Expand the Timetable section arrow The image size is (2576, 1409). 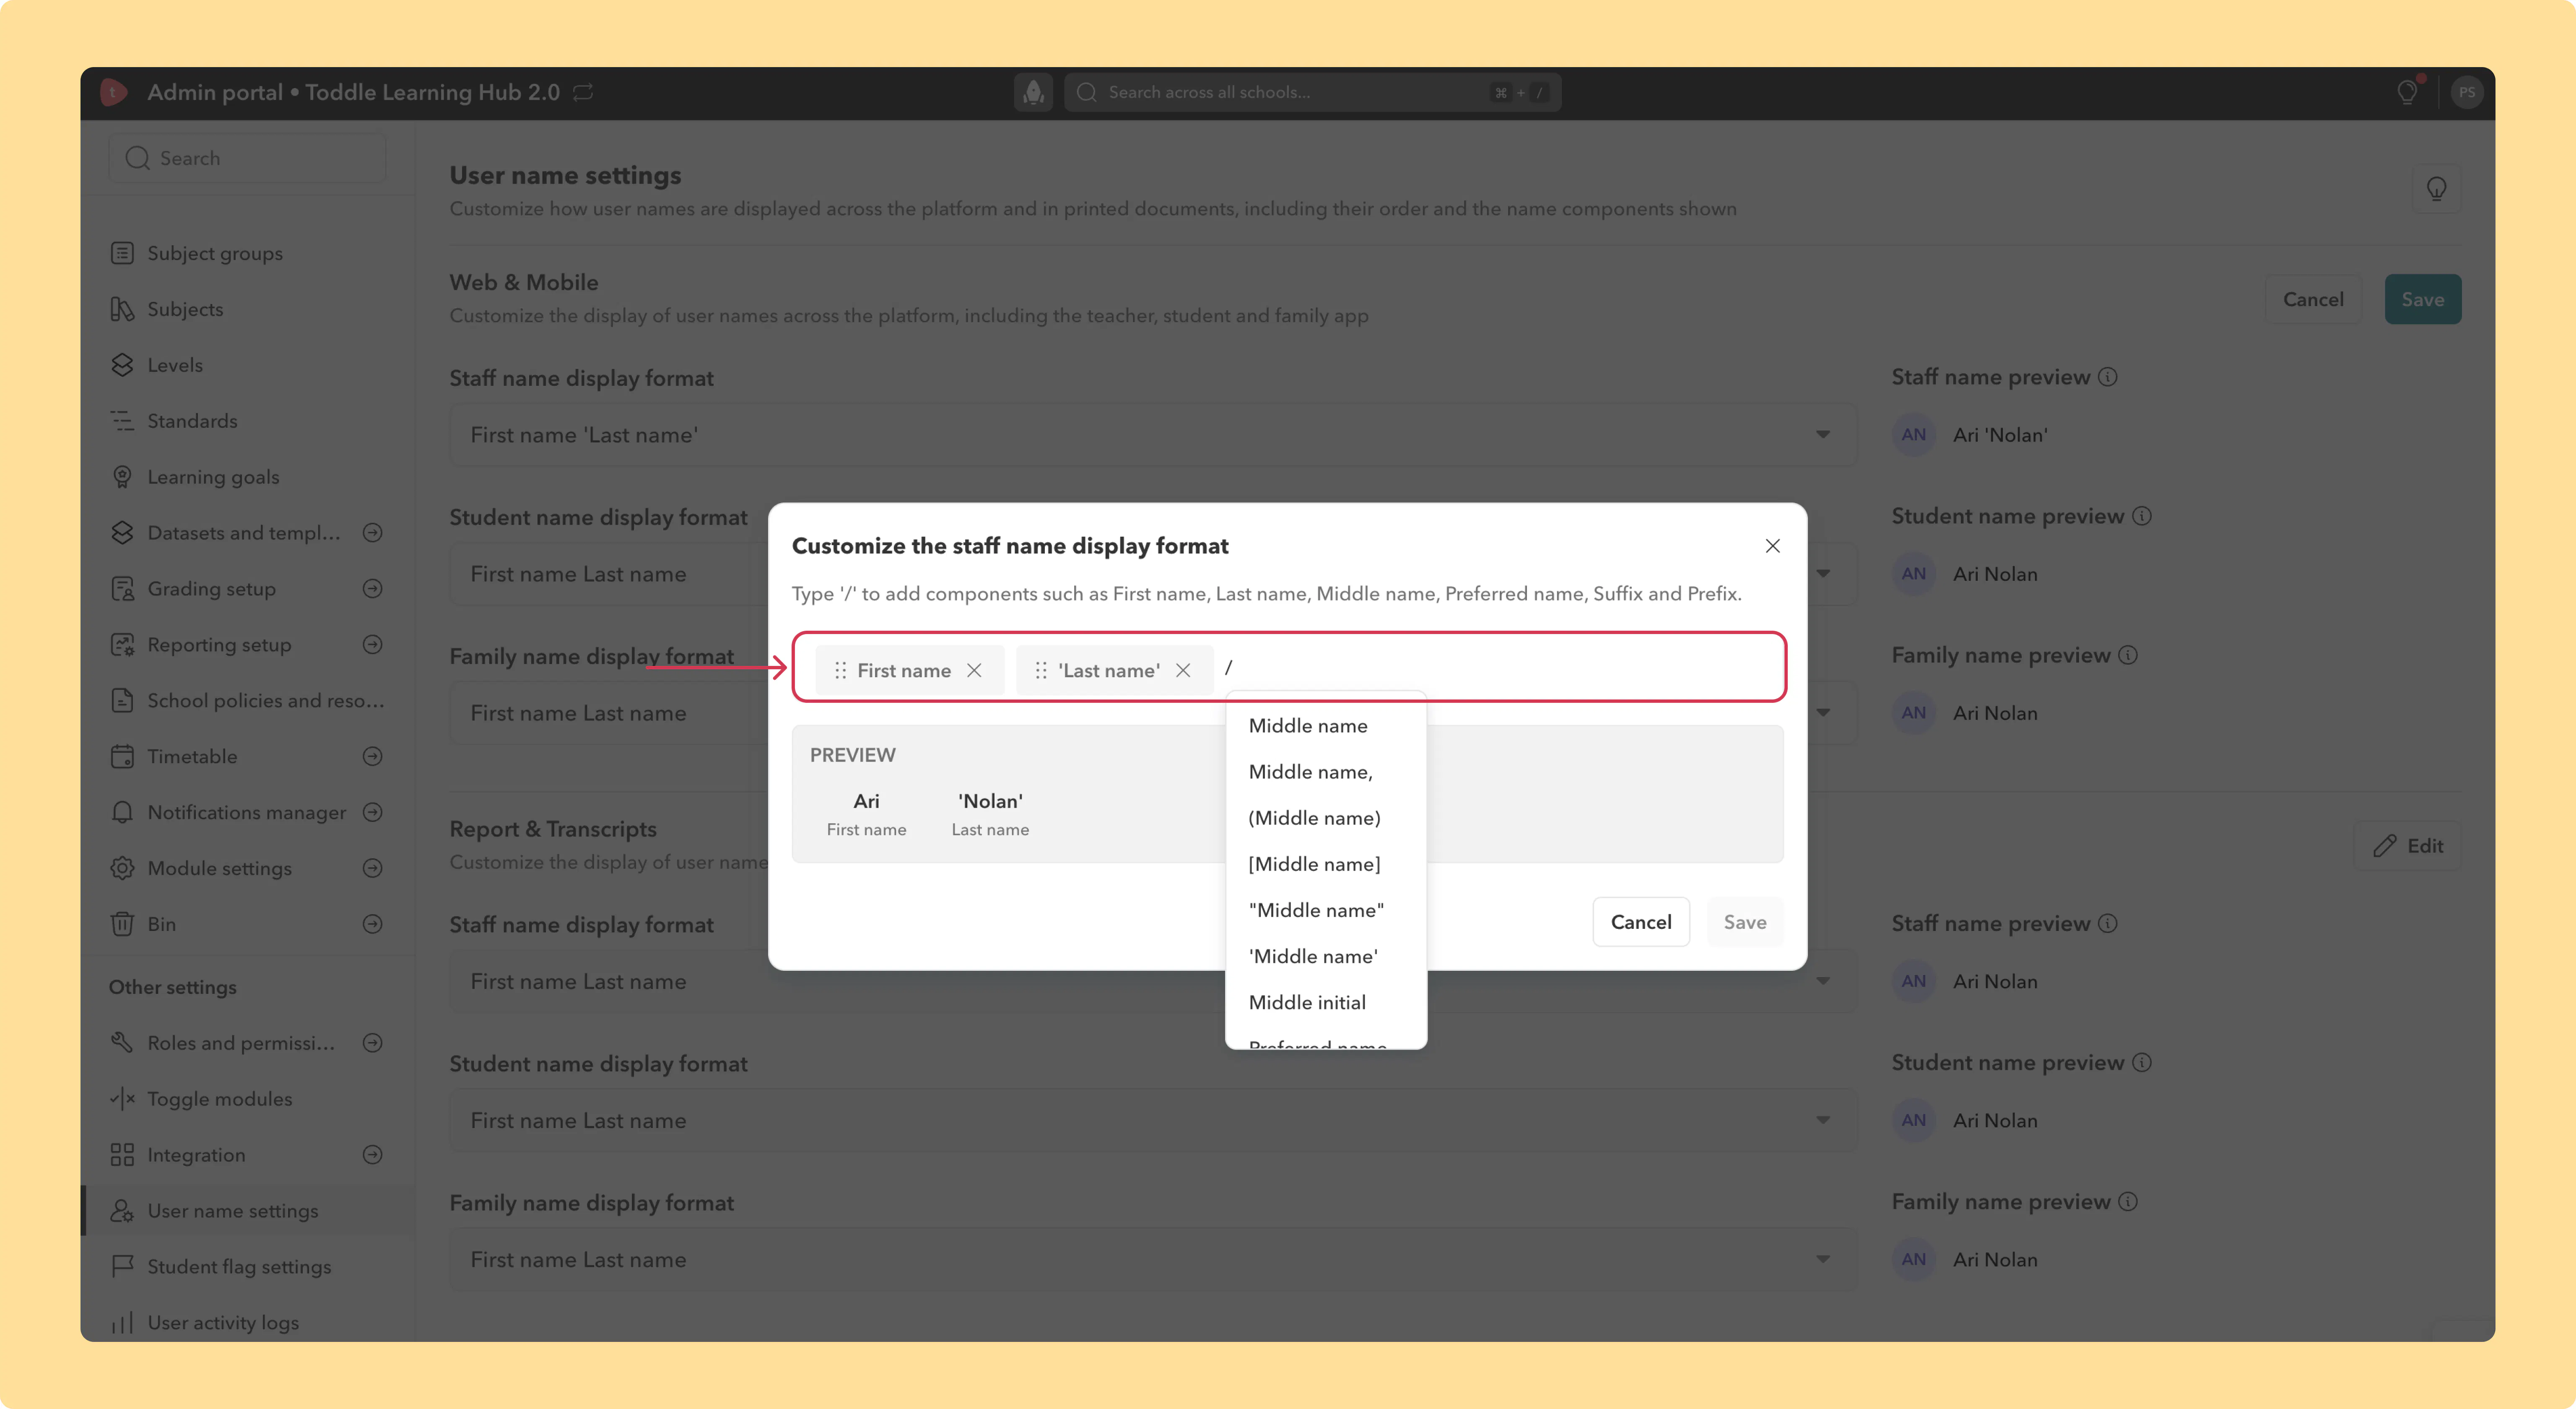tap(372, 756)
